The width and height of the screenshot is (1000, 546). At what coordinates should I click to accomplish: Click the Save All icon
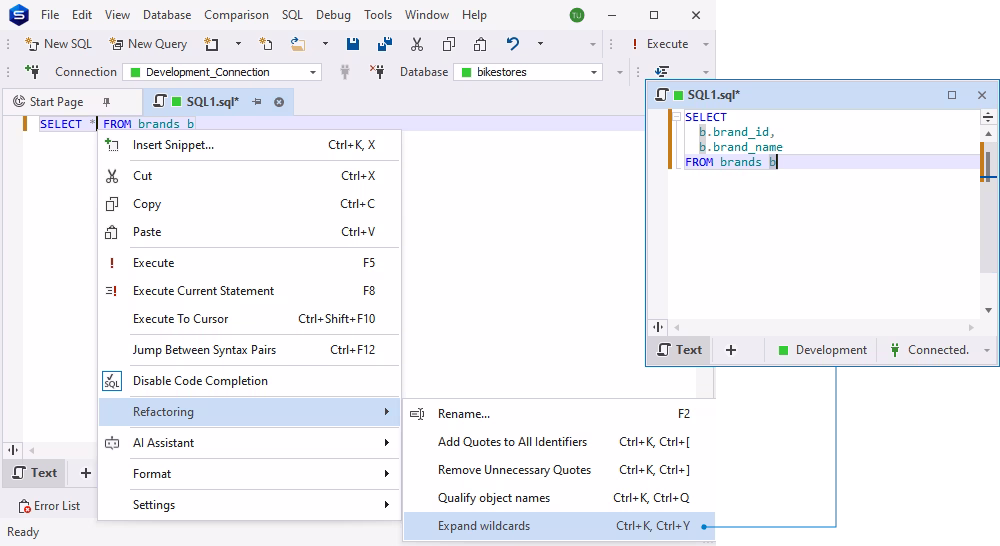pos(385,44)
